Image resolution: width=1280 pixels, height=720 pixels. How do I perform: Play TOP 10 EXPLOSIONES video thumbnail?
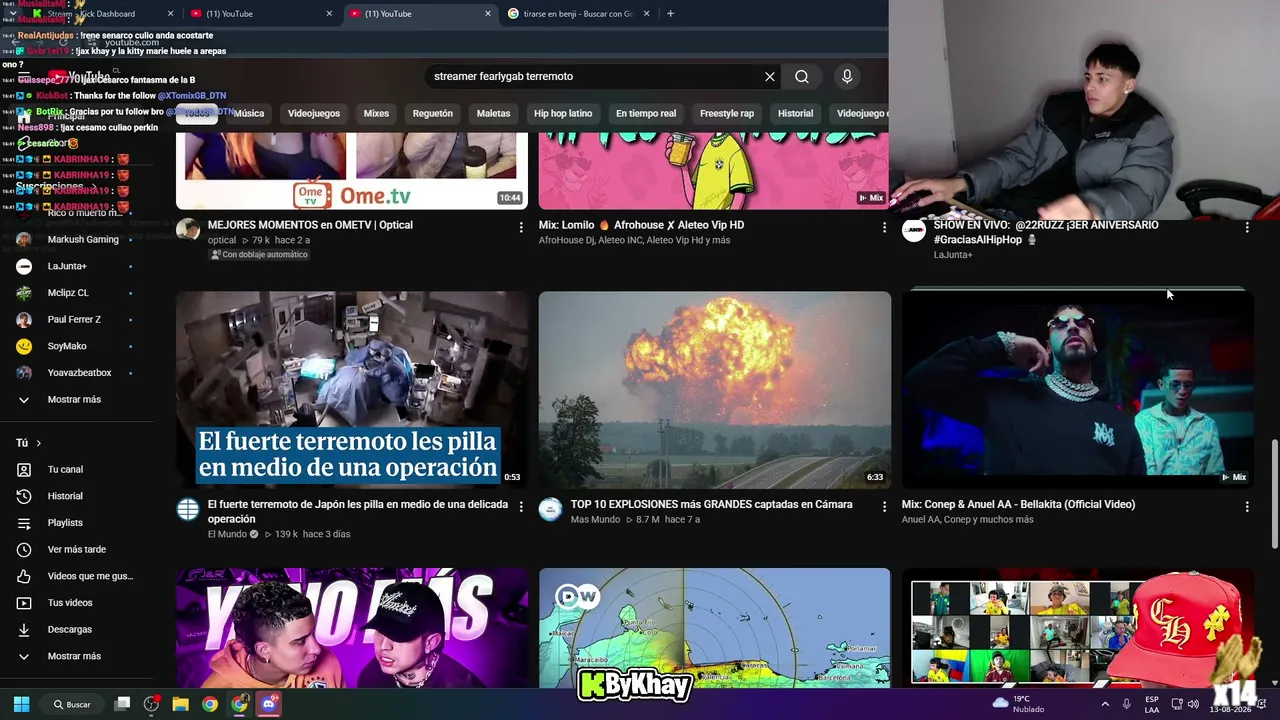coord(715,390)
